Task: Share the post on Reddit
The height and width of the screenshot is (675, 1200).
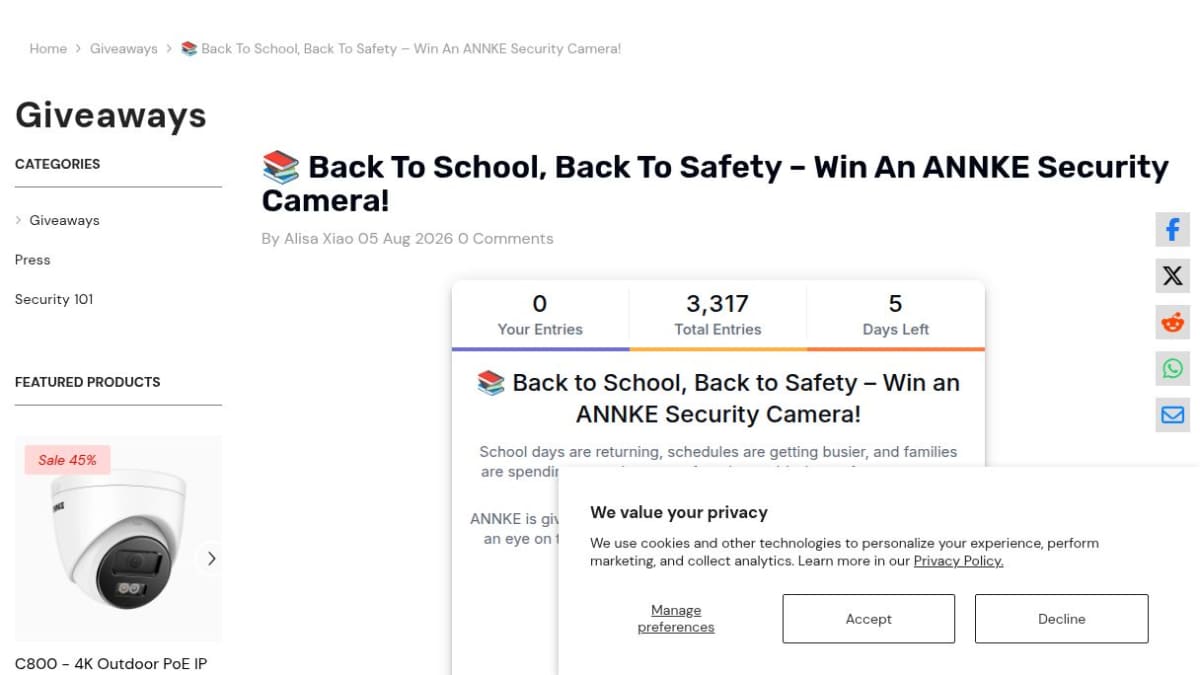Action: click(x=1172, y=322)
